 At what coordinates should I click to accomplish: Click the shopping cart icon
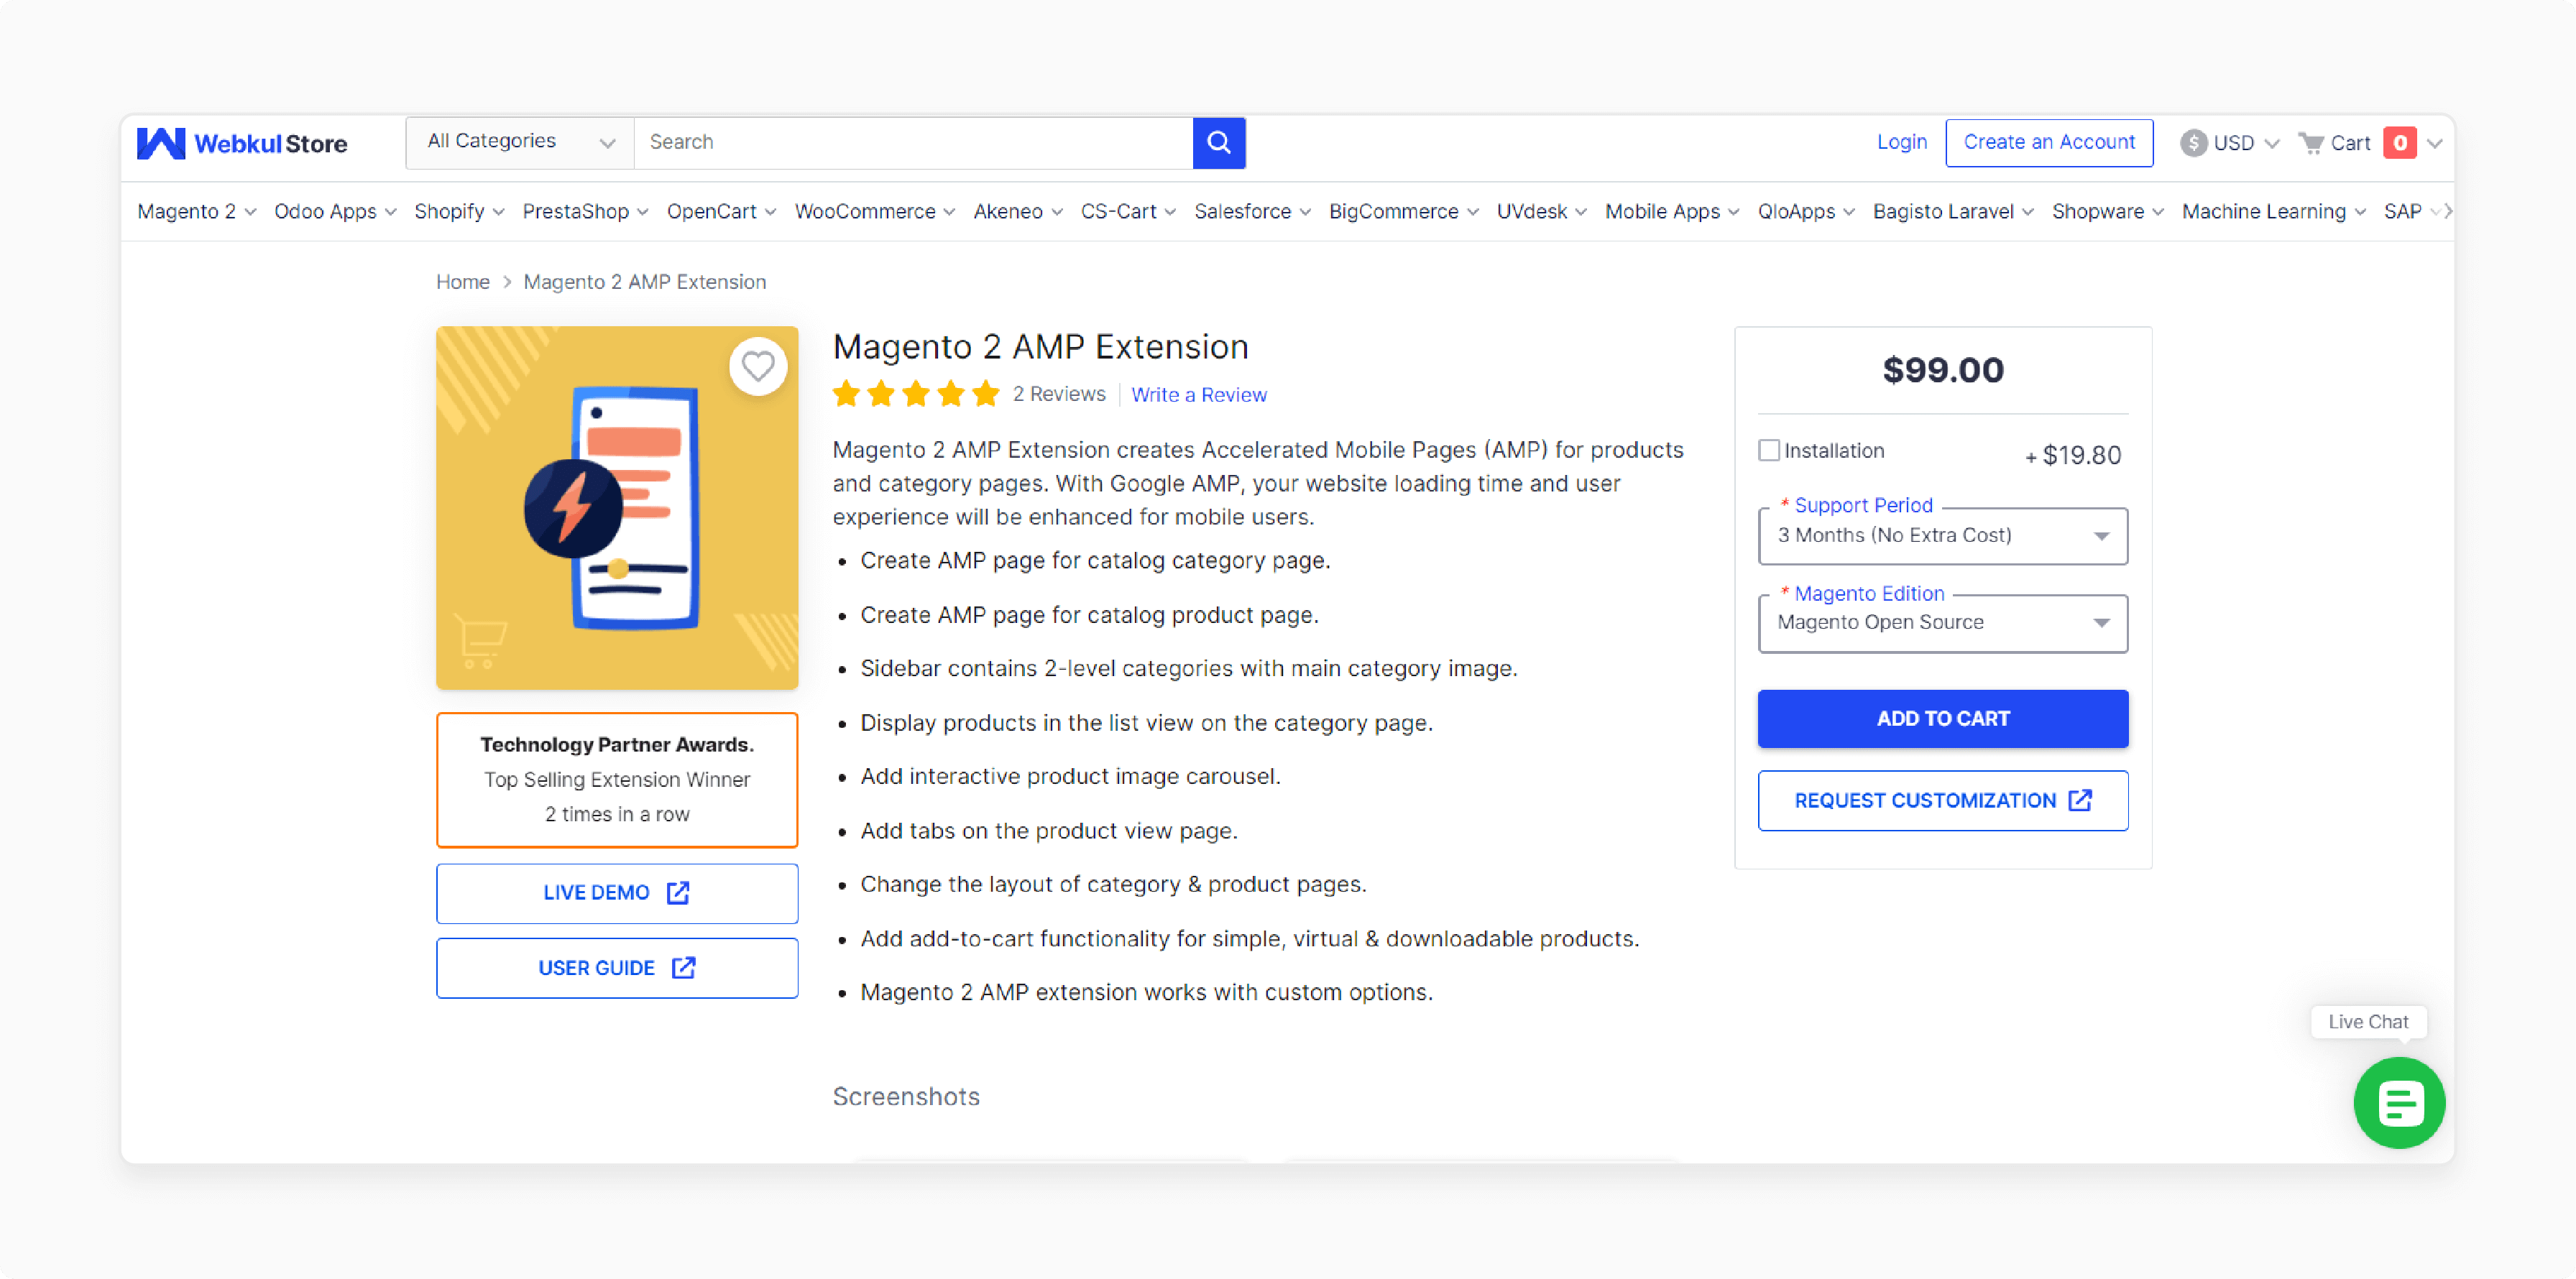point(2311,143)
